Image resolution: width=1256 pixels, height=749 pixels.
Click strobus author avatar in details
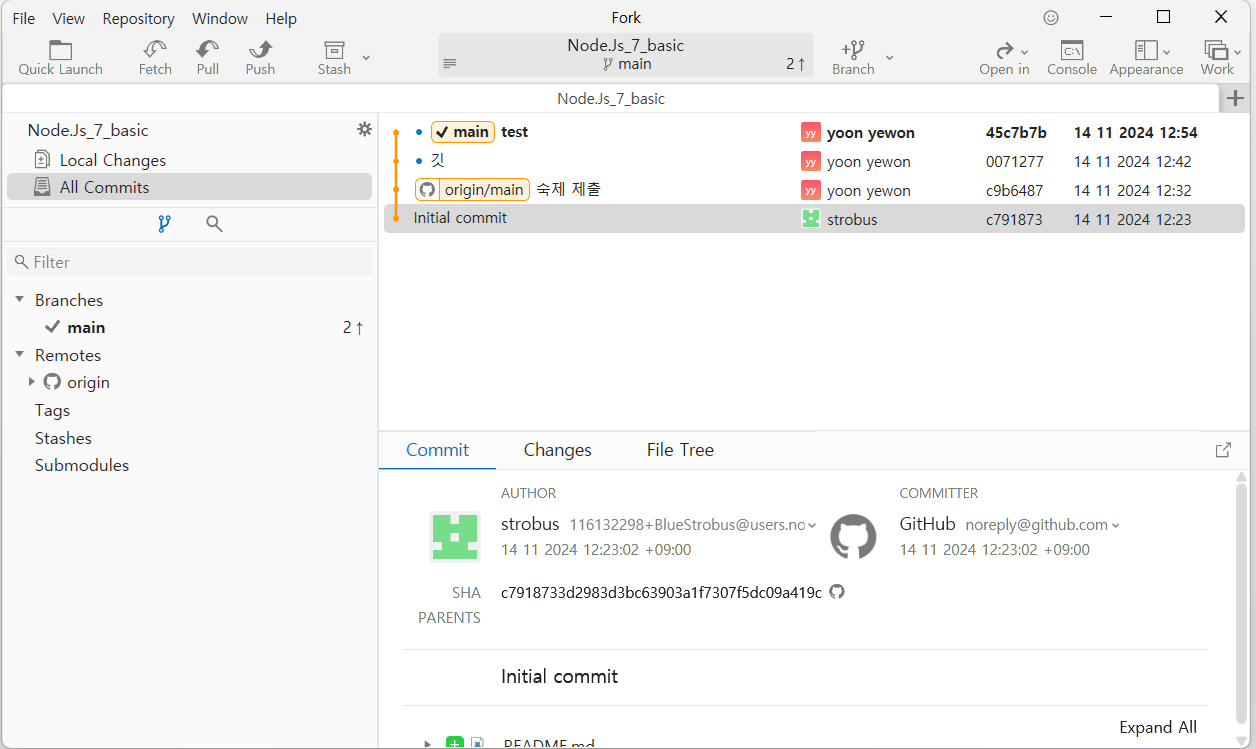pyautogui.click(x=454, y=537)
